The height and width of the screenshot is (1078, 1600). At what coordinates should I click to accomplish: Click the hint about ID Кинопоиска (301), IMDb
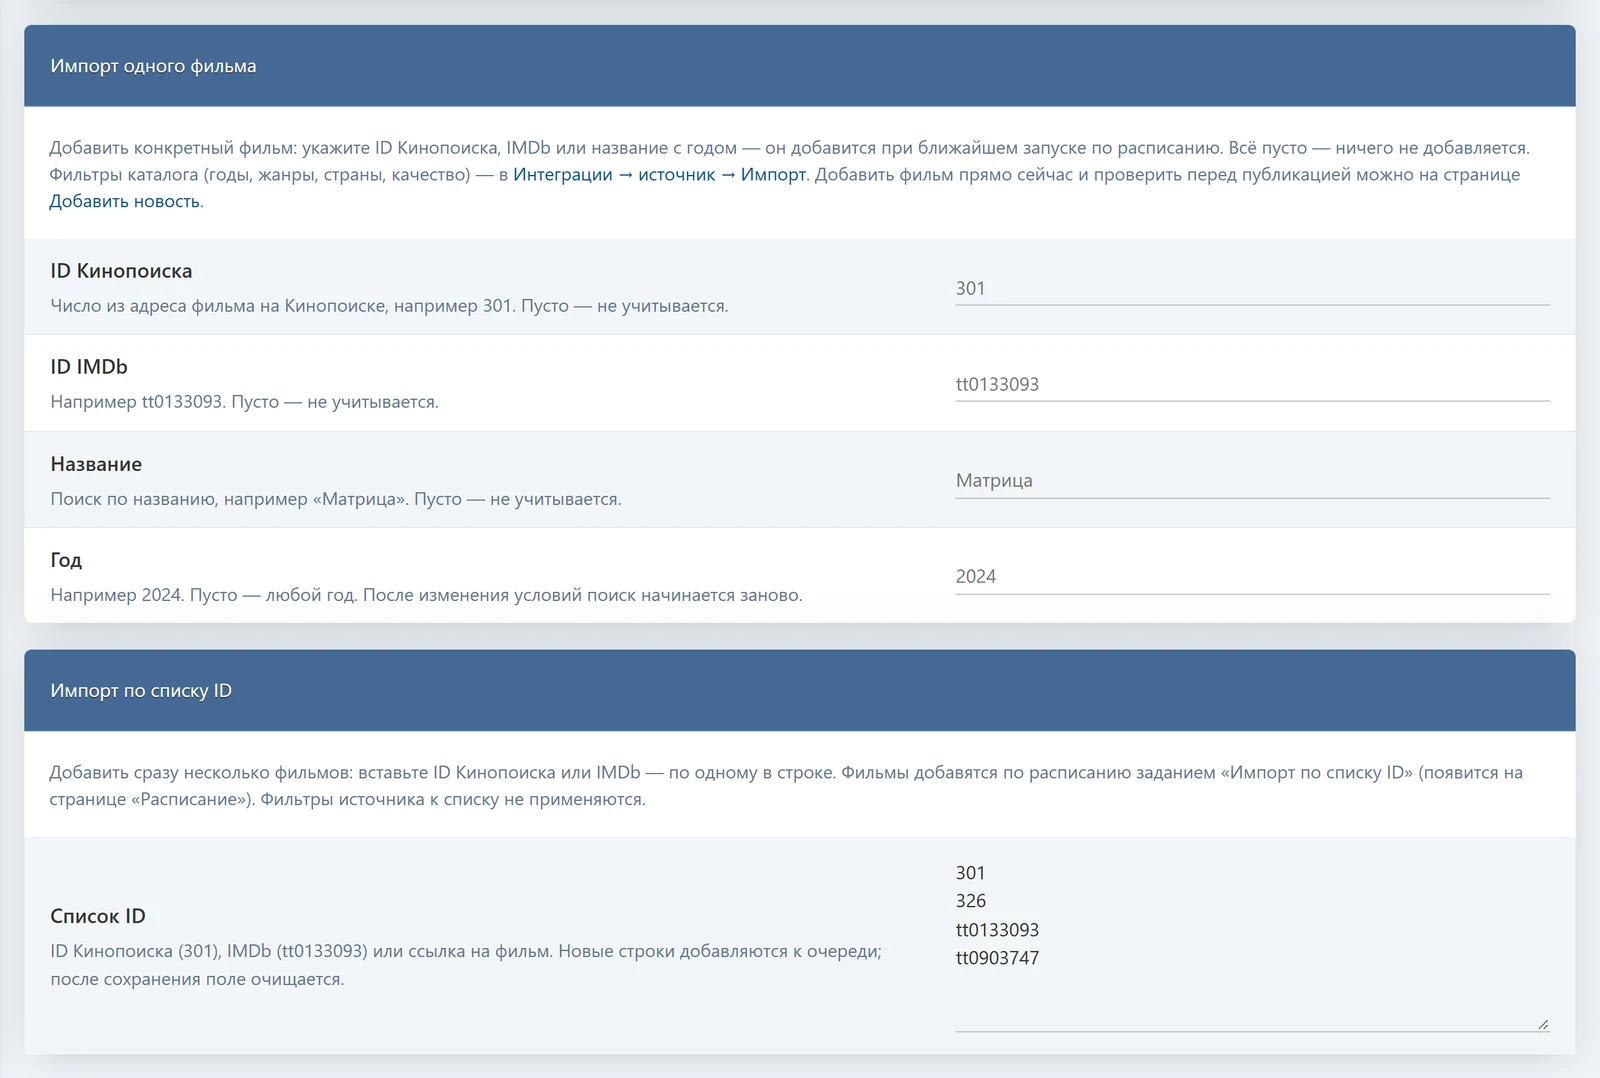coord(466,965)
